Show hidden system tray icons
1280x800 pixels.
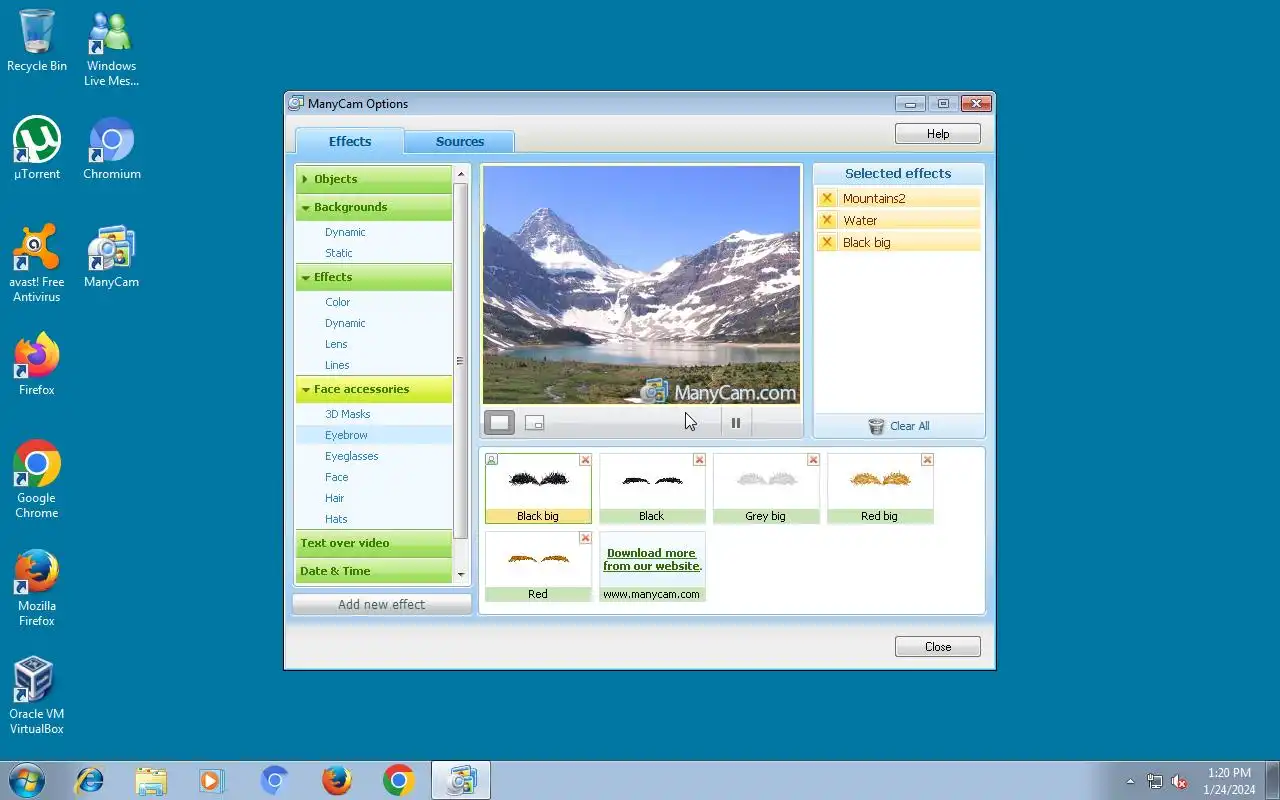click(x=1131, y=781)
